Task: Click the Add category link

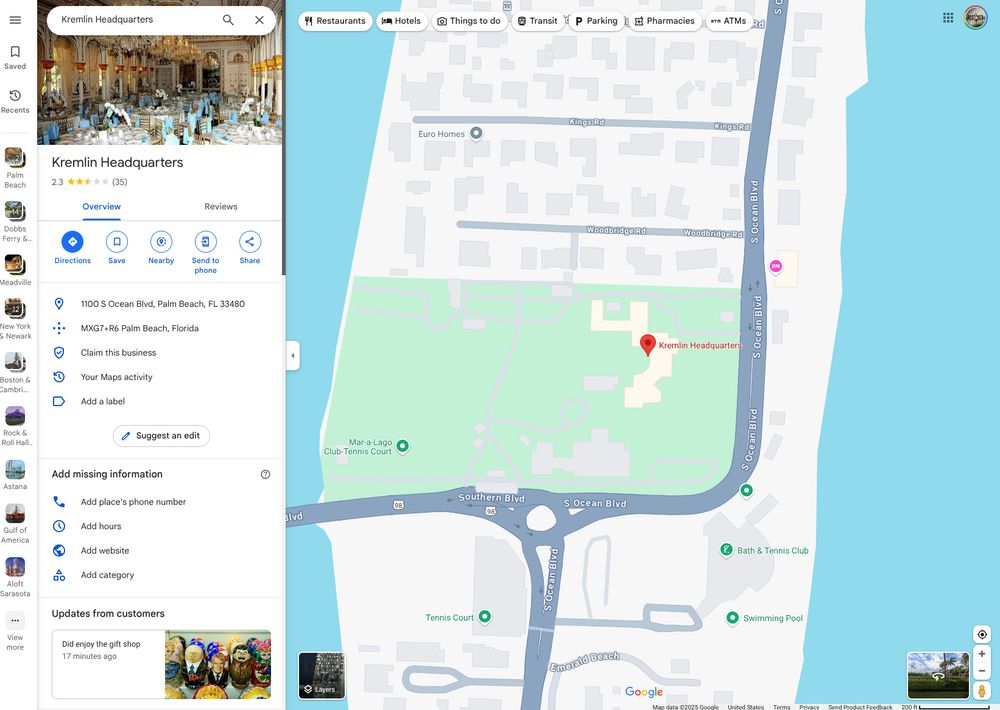Action: 107,575
